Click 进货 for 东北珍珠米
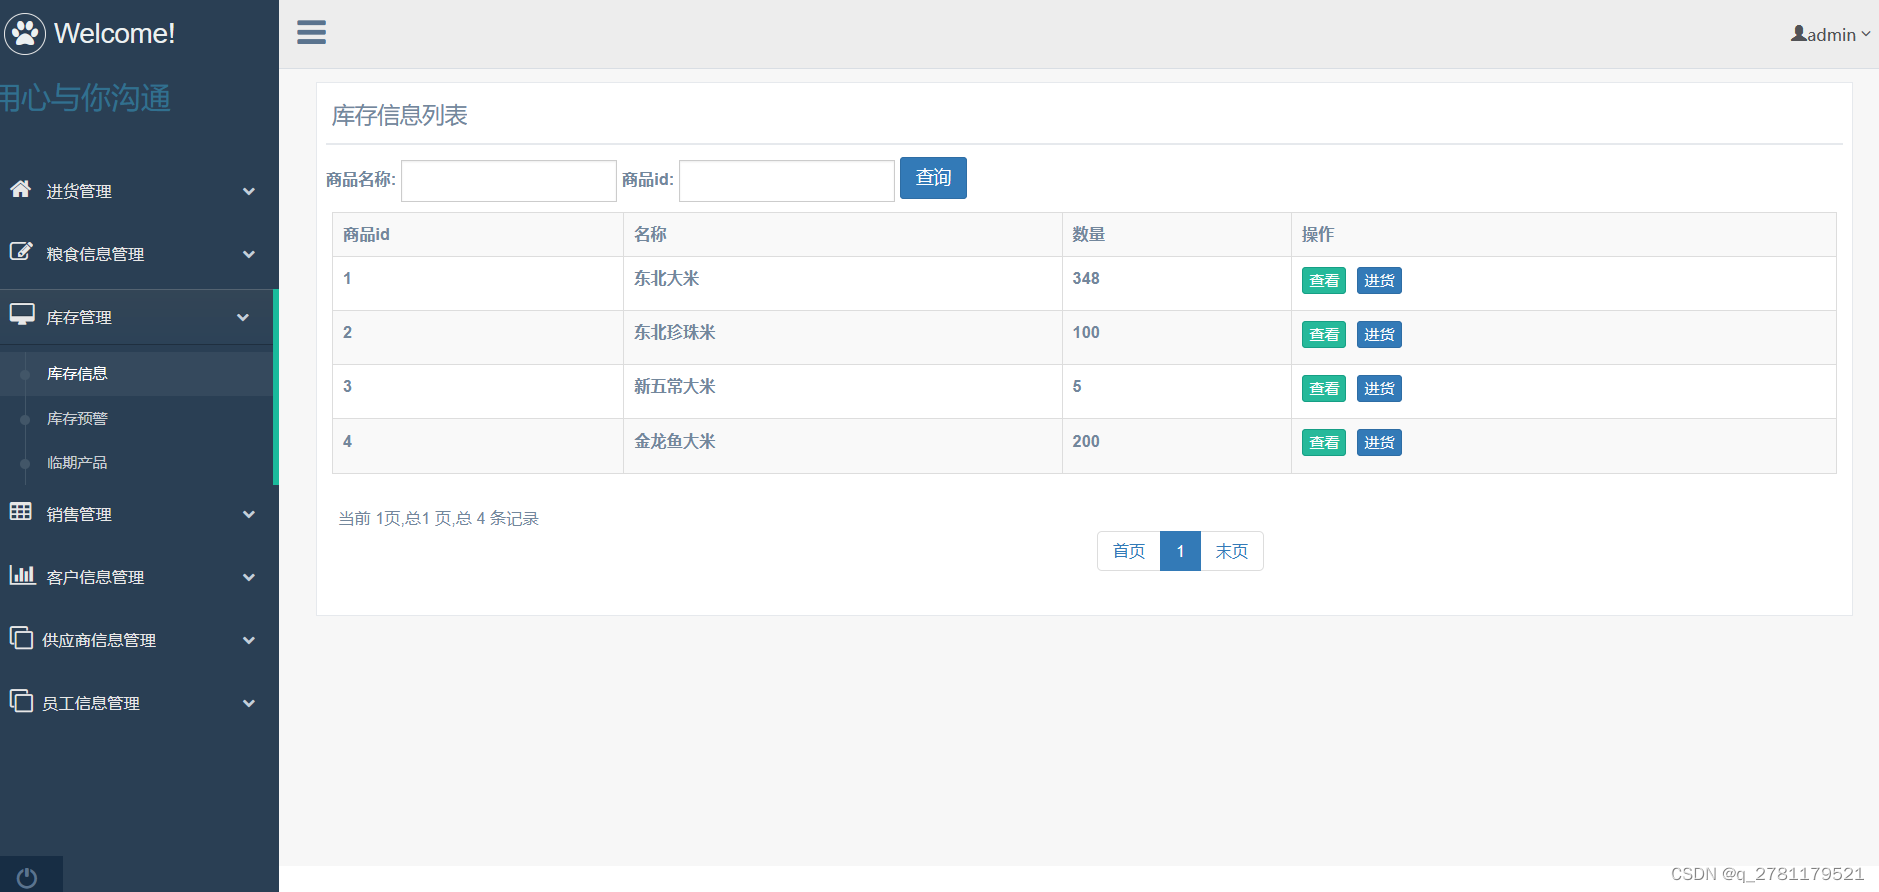Screen dimensions: 1879x892 (x=1379, y=335)
